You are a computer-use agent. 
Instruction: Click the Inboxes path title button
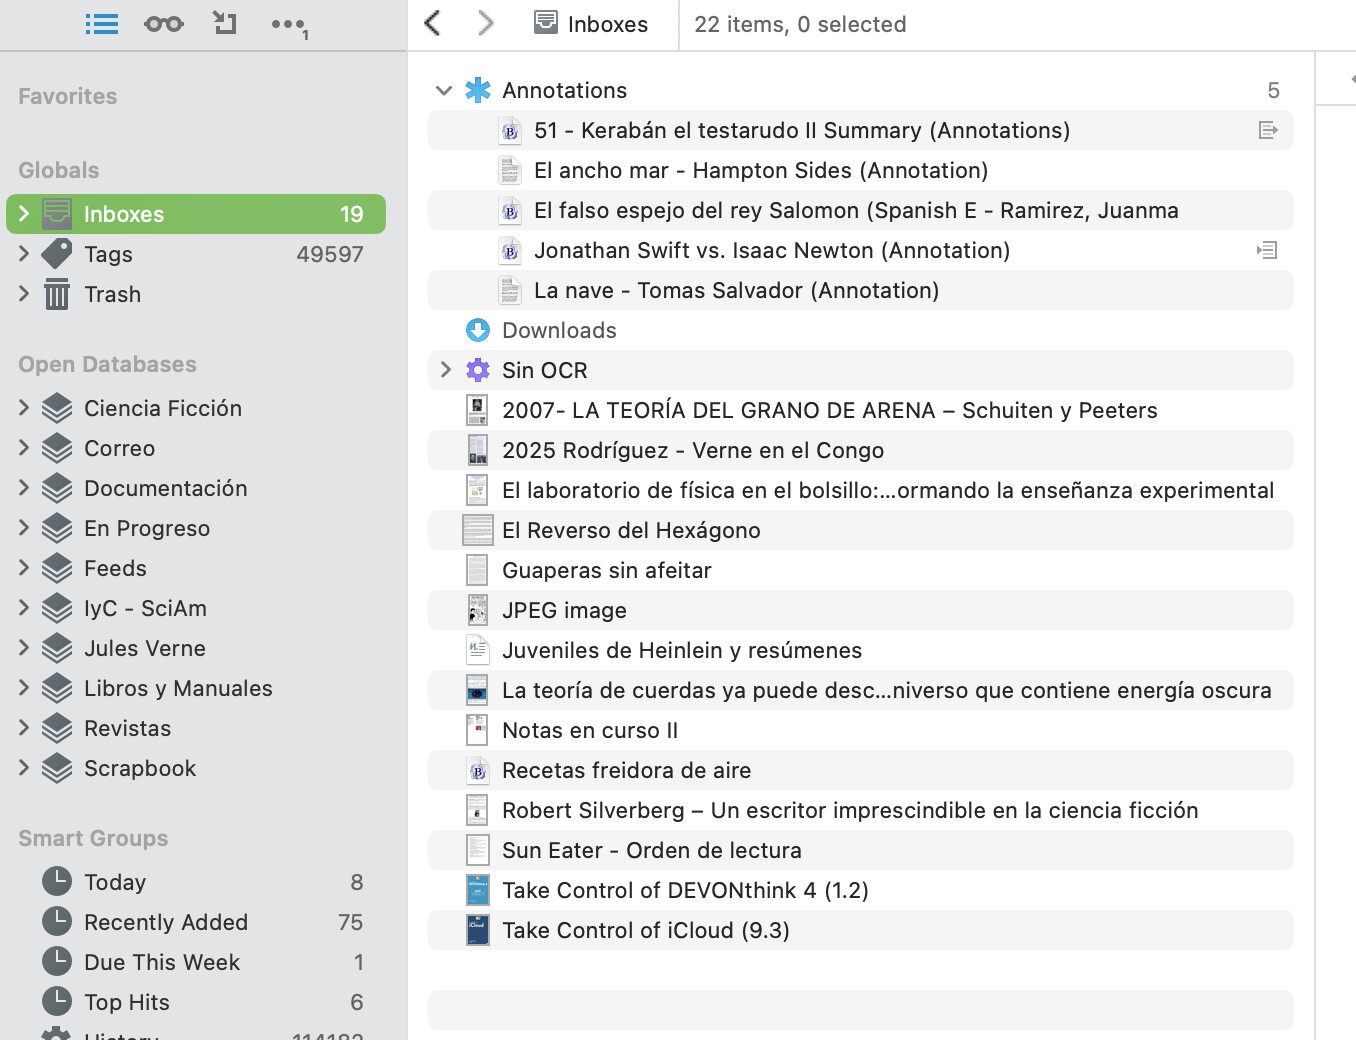[591, 24]
